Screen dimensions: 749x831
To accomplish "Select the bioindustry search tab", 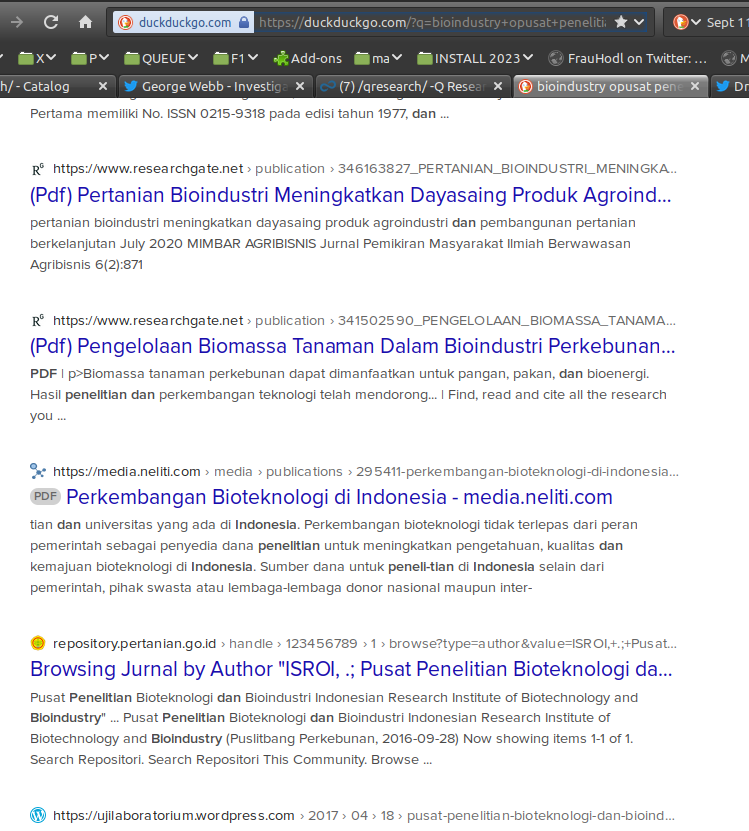I will [x=610, y=86].
